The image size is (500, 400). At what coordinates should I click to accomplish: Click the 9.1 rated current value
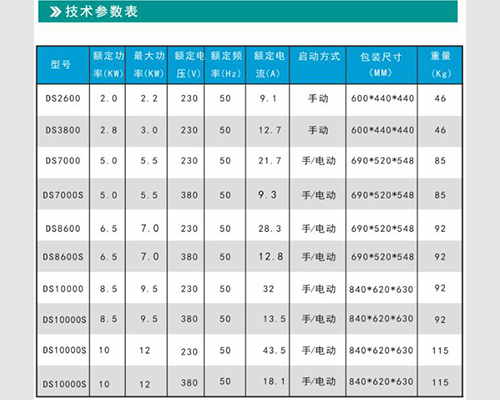(x=268, y=98)
